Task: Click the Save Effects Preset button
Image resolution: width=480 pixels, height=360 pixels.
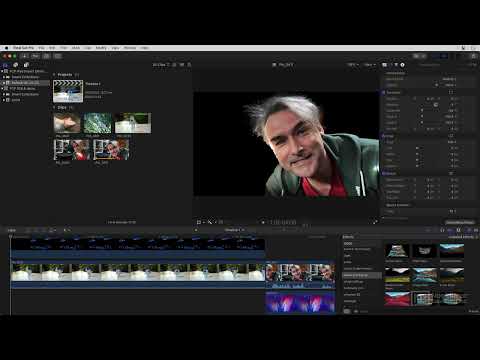Action: (x=460, y=222)
